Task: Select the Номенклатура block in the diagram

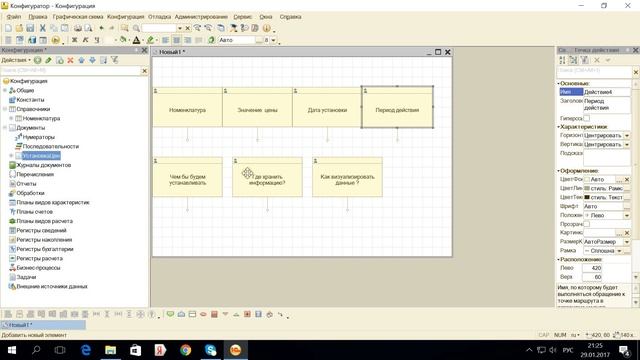Action: click(x=187, y=107)
